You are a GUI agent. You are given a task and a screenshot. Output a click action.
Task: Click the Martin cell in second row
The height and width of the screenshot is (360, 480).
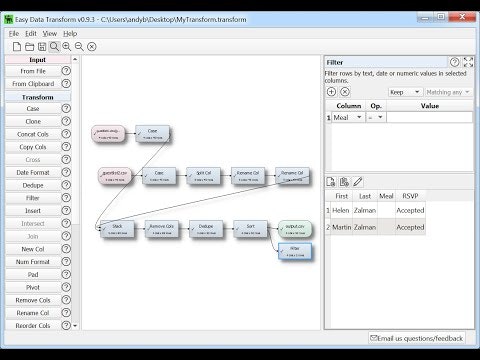341,227
